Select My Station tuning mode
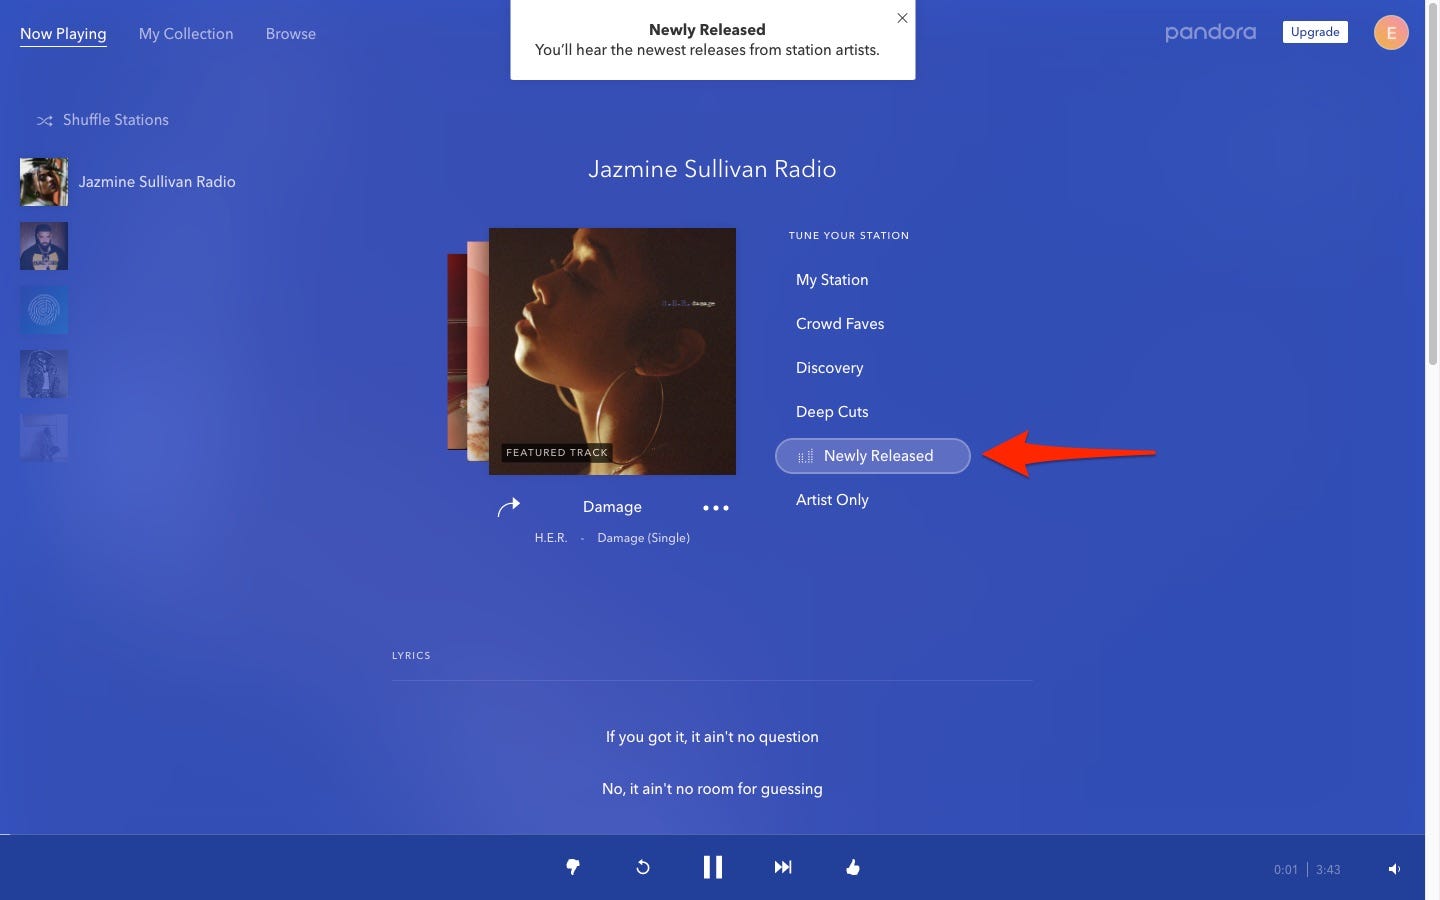Image resolution: width=1440 pixels, height=900 pixels. pyautogui.click(x=832, y=280)
